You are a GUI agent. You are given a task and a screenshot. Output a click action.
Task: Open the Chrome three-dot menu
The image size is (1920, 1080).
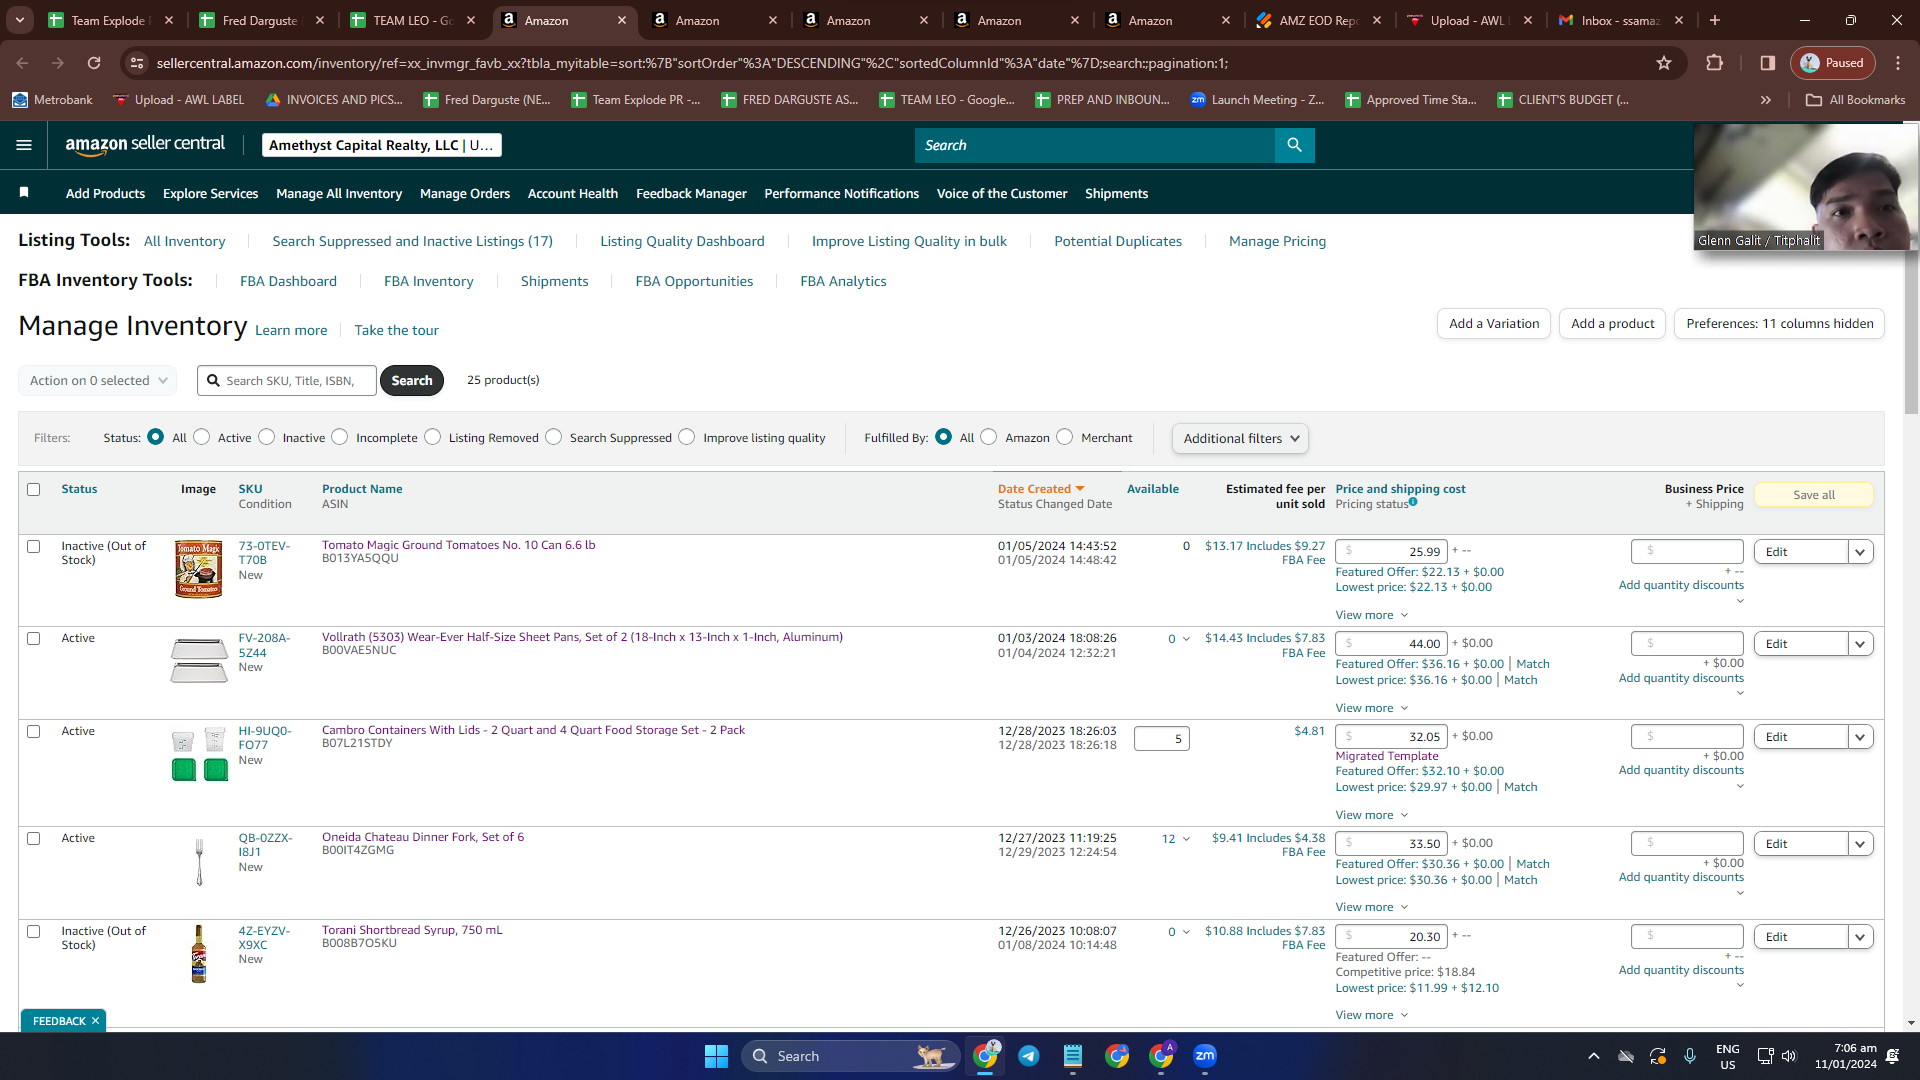click(x=1898, y=63)
